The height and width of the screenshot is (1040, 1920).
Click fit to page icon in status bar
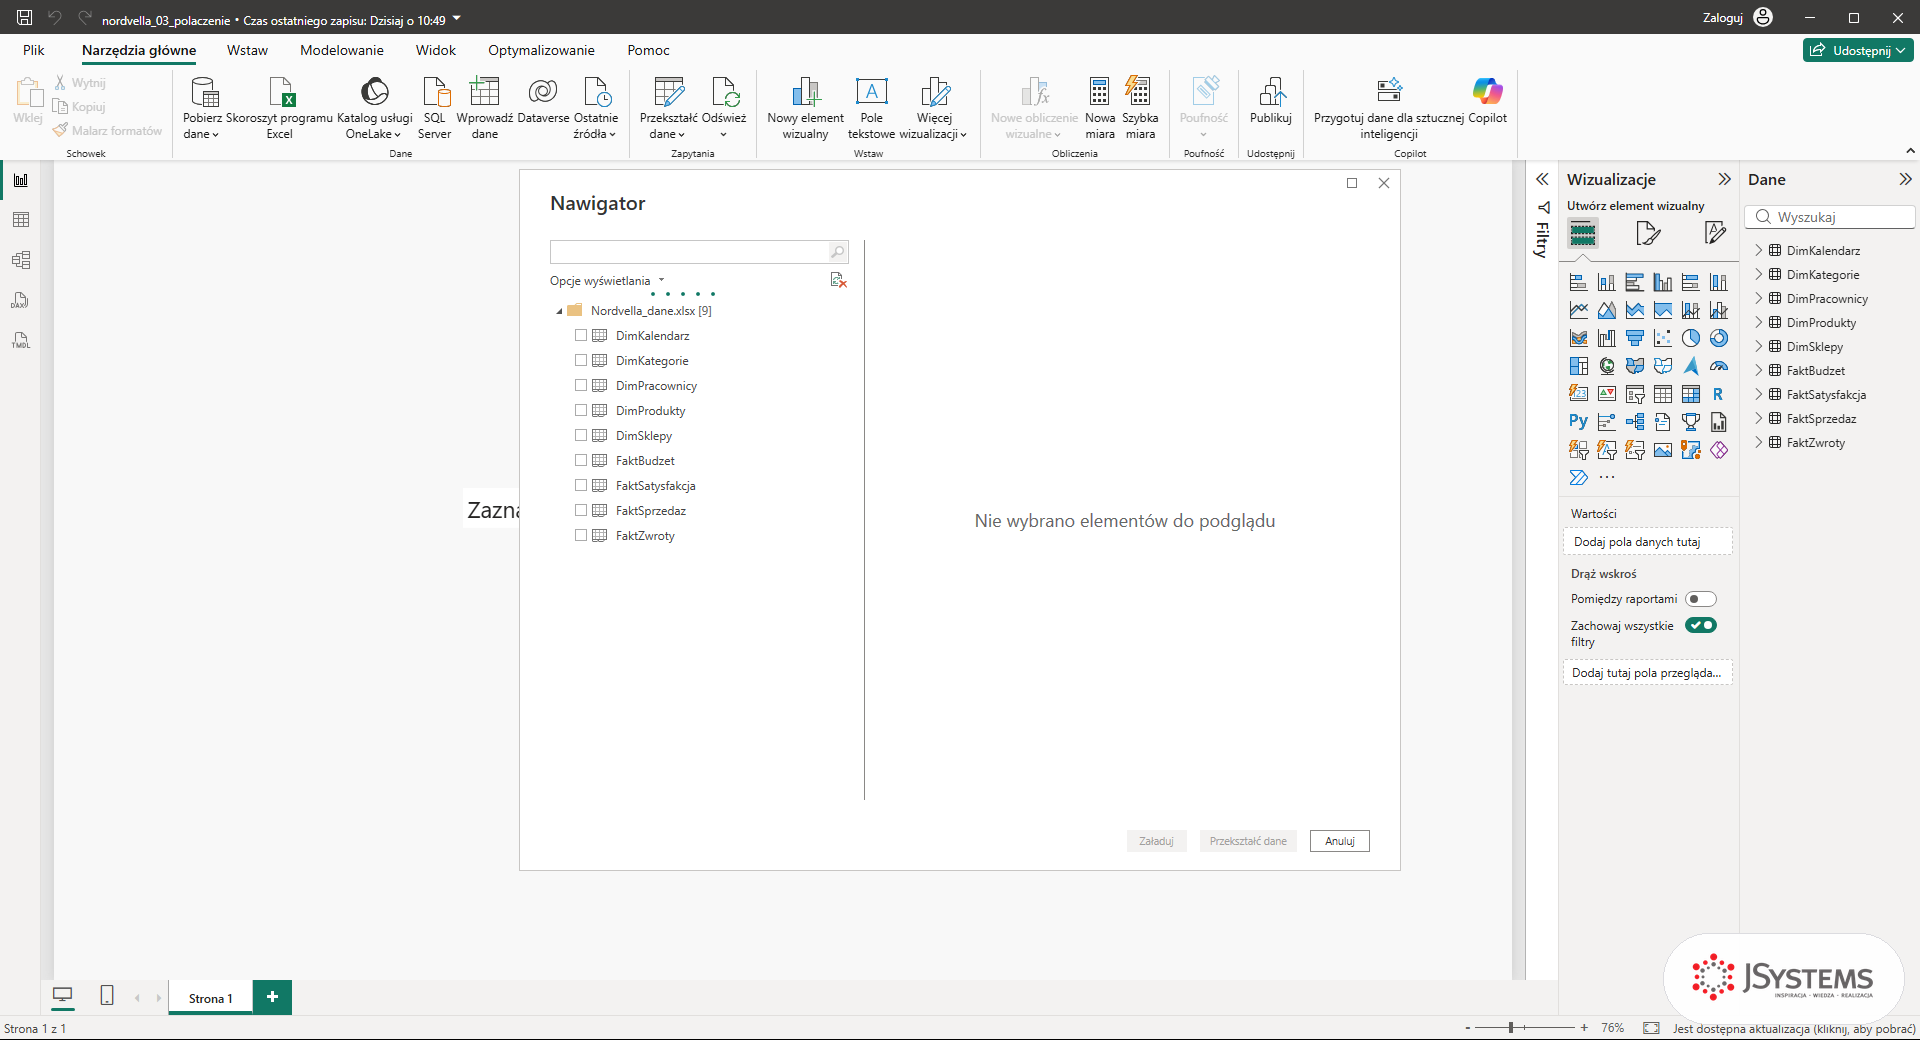coord(1651,1028)
